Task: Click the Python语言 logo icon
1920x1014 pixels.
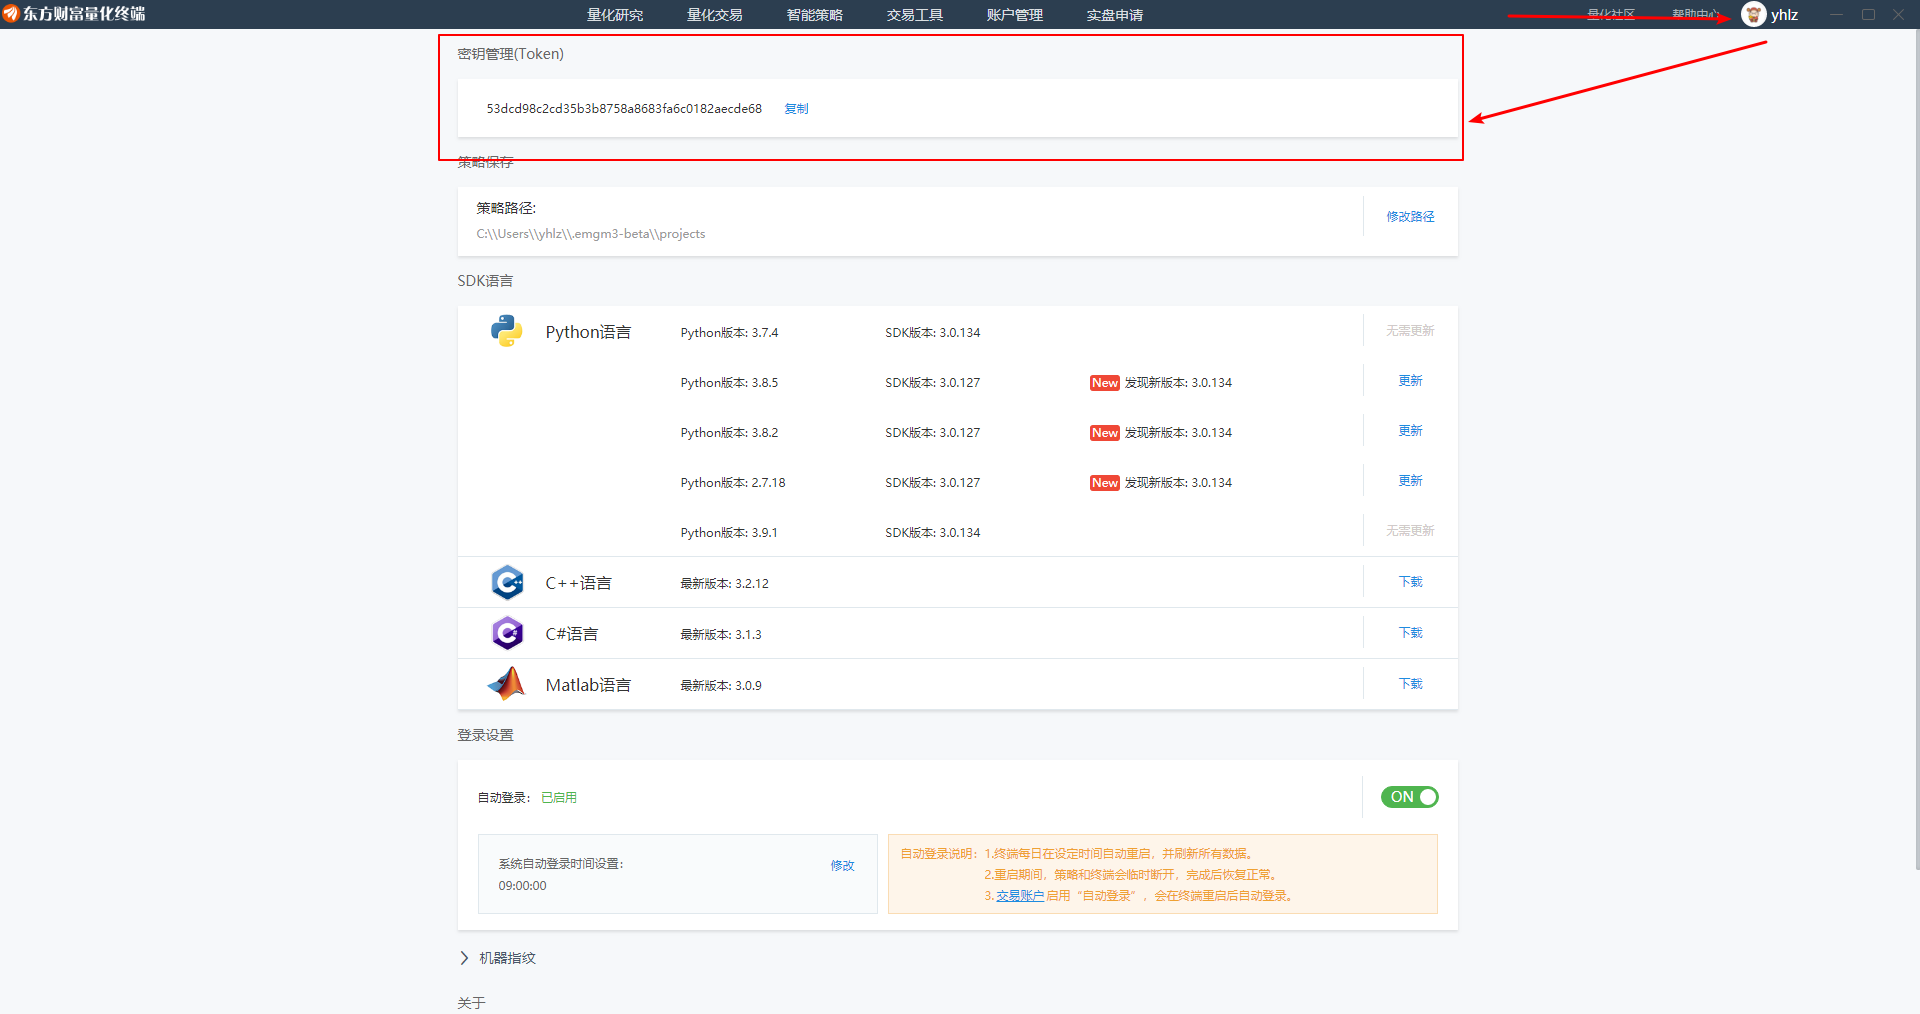Action: (507, 331)
